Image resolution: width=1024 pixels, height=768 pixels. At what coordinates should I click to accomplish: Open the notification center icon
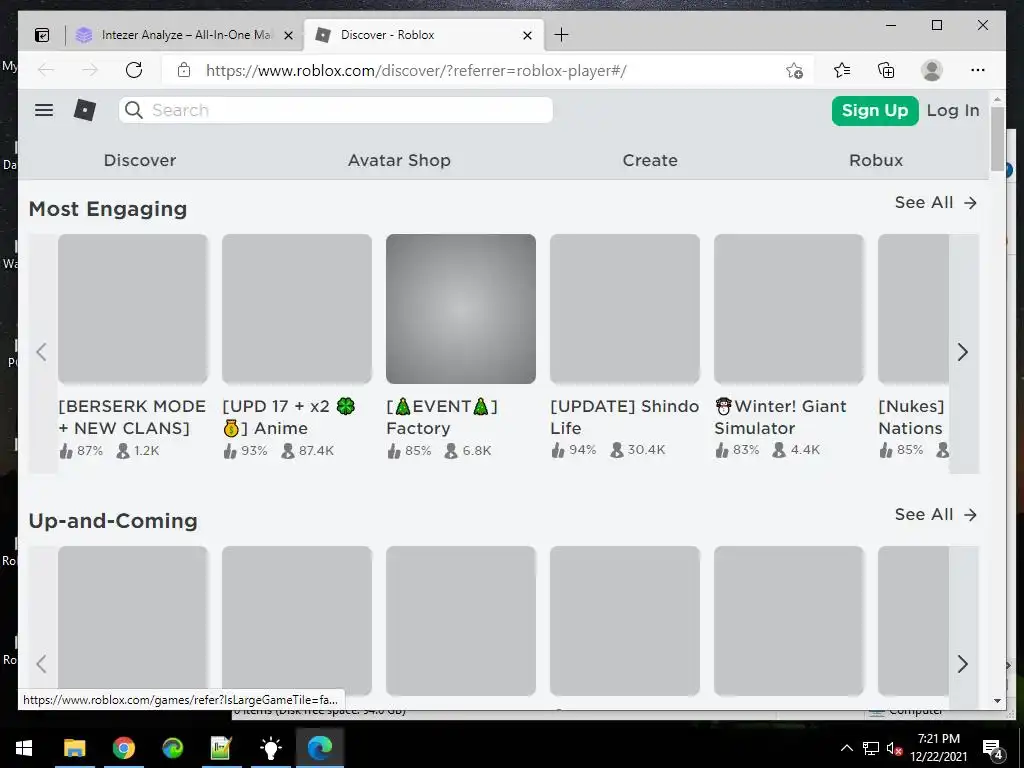(993, 748)
